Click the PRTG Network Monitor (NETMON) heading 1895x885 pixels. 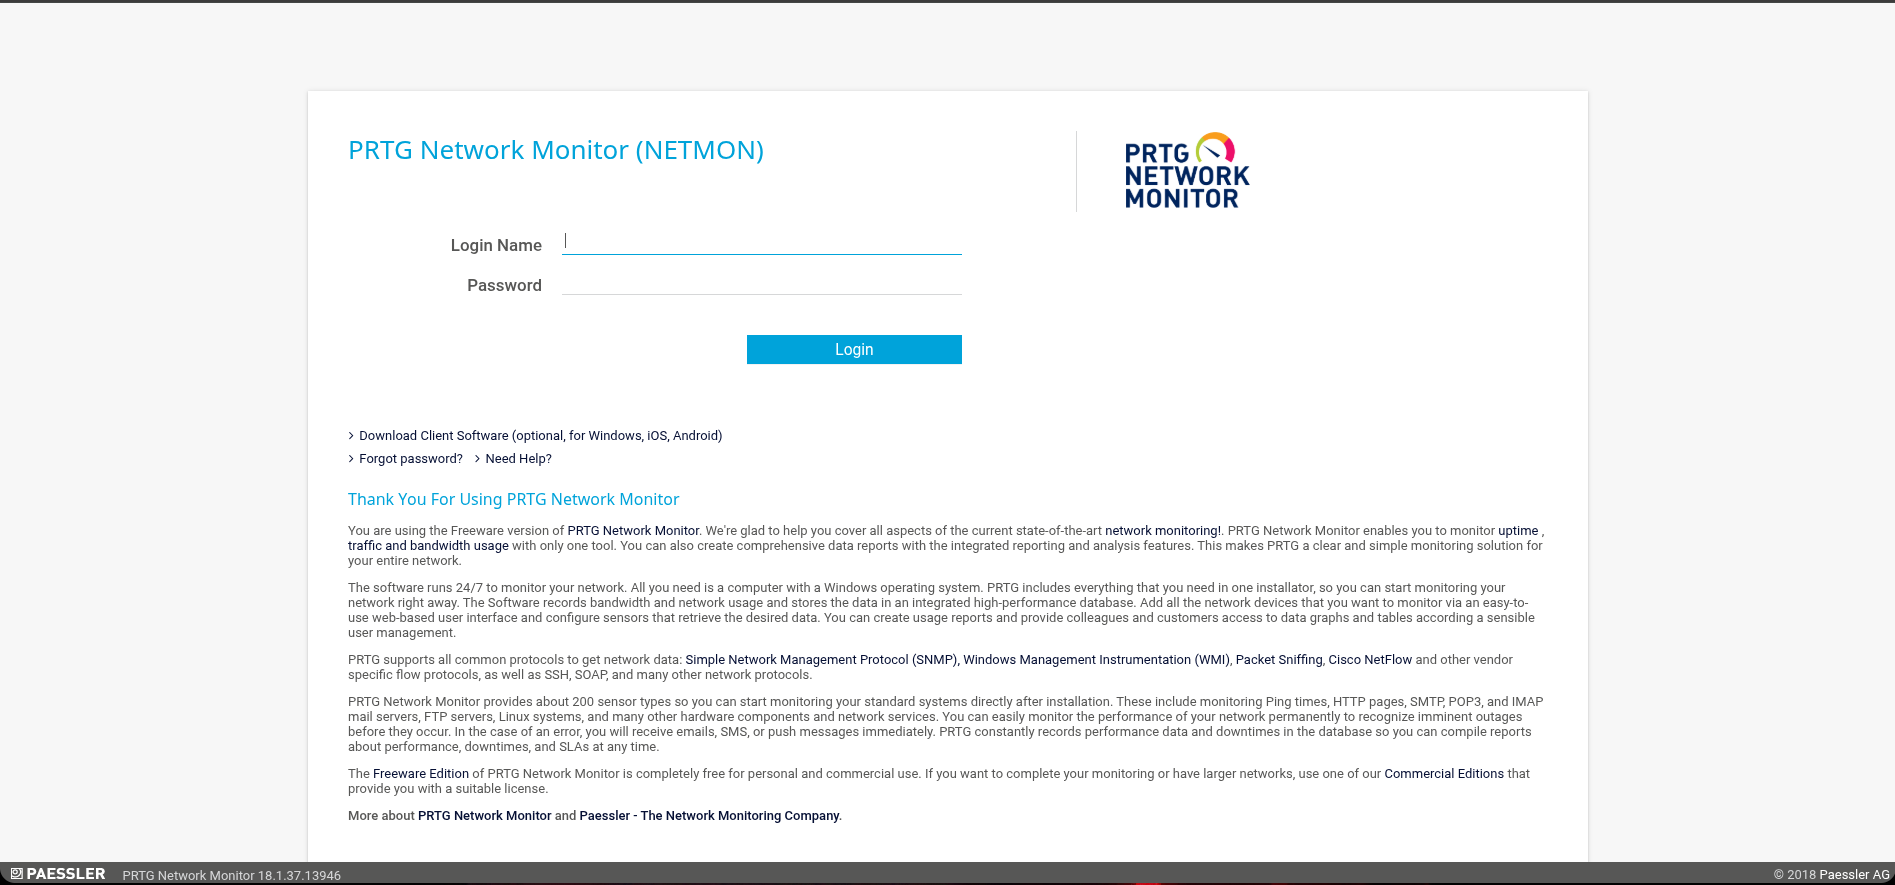[556, 150]
